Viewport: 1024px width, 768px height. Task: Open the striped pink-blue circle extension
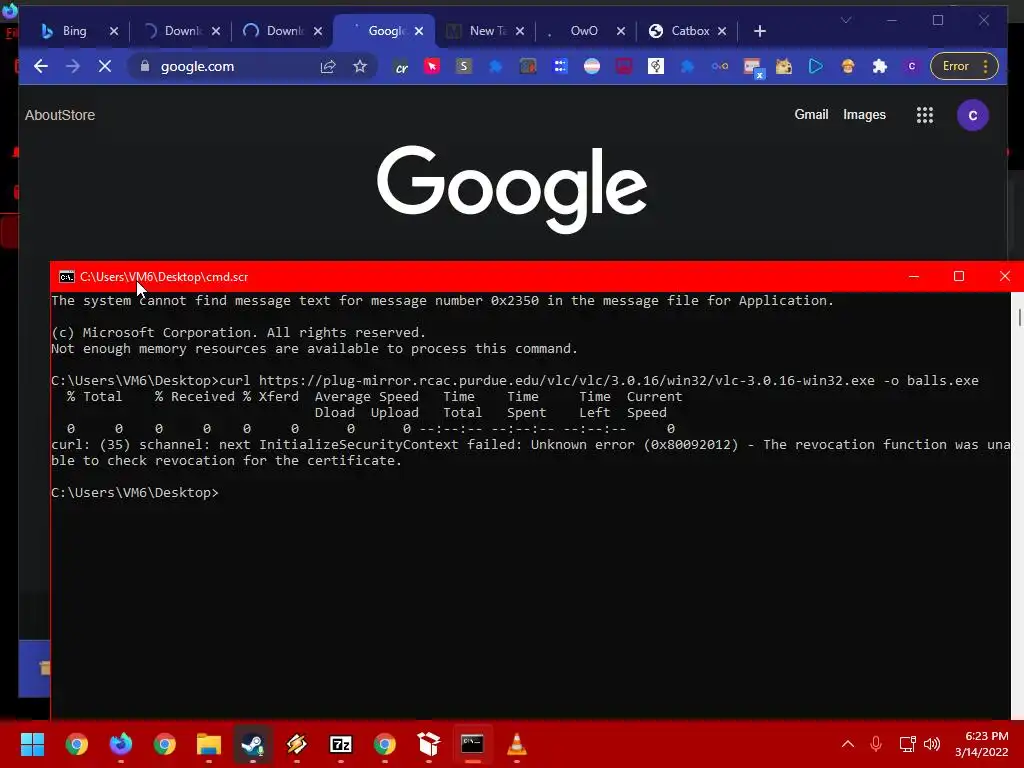tap(592, 66)
